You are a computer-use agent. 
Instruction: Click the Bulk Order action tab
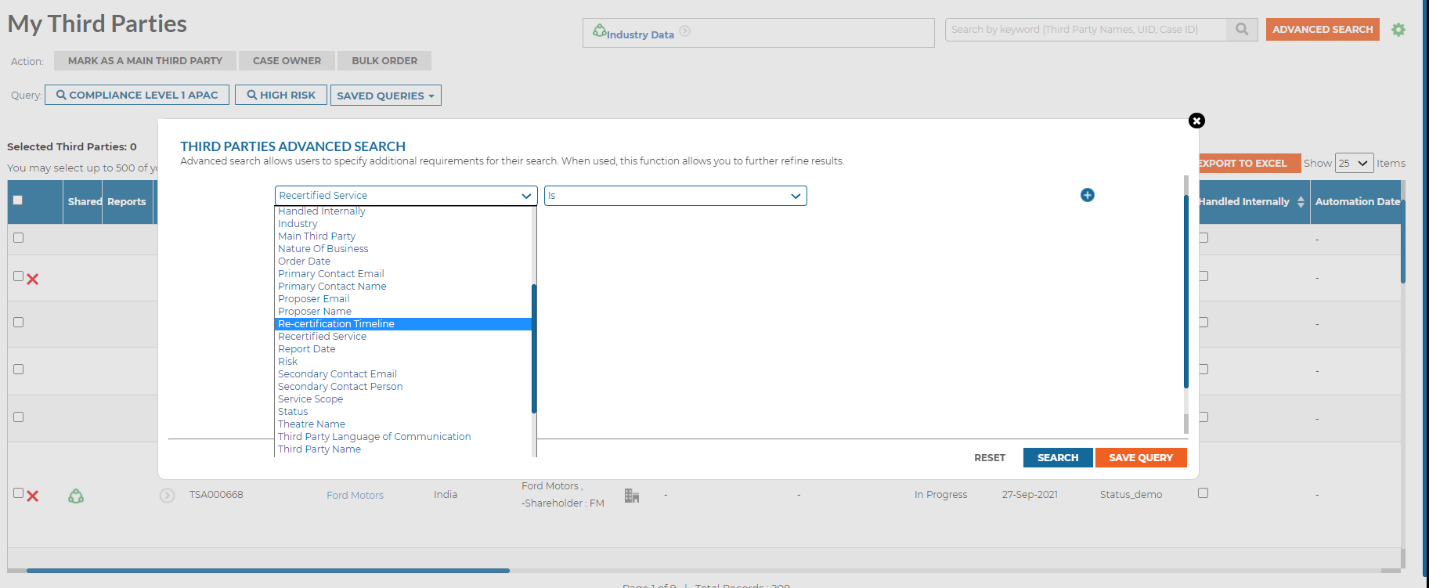(x=384, y=60)
